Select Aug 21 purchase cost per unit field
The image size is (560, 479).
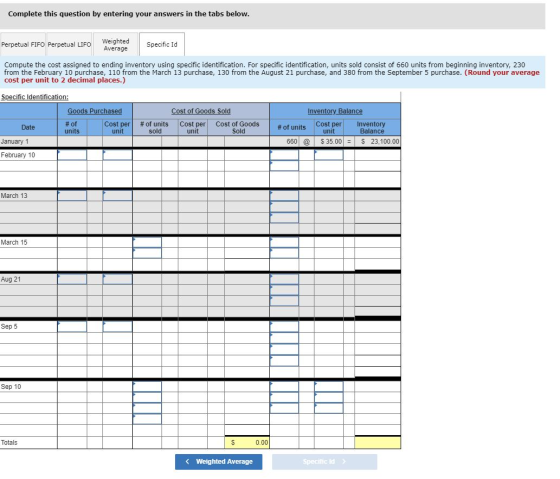[x=118, y=279]
